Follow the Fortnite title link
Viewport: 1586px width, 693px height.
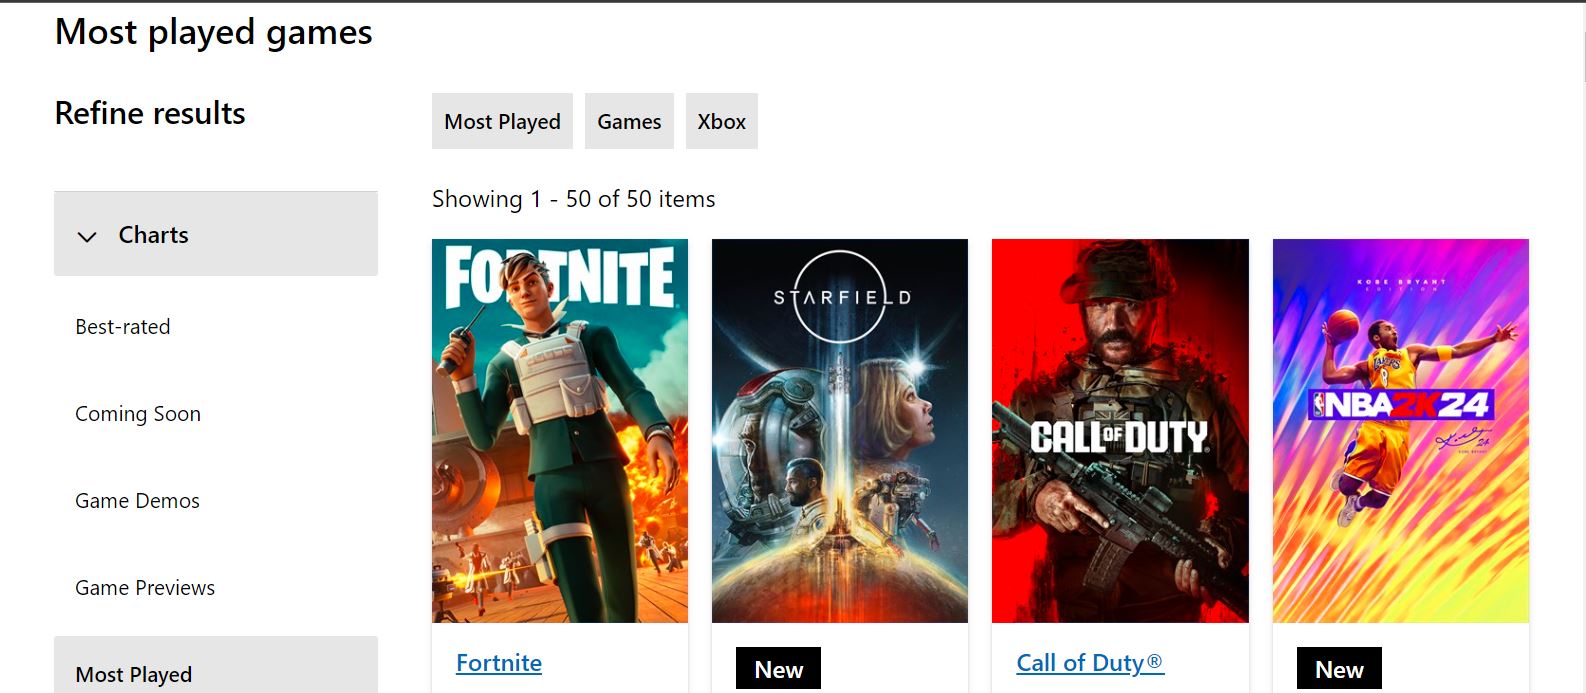click(499, 663)
